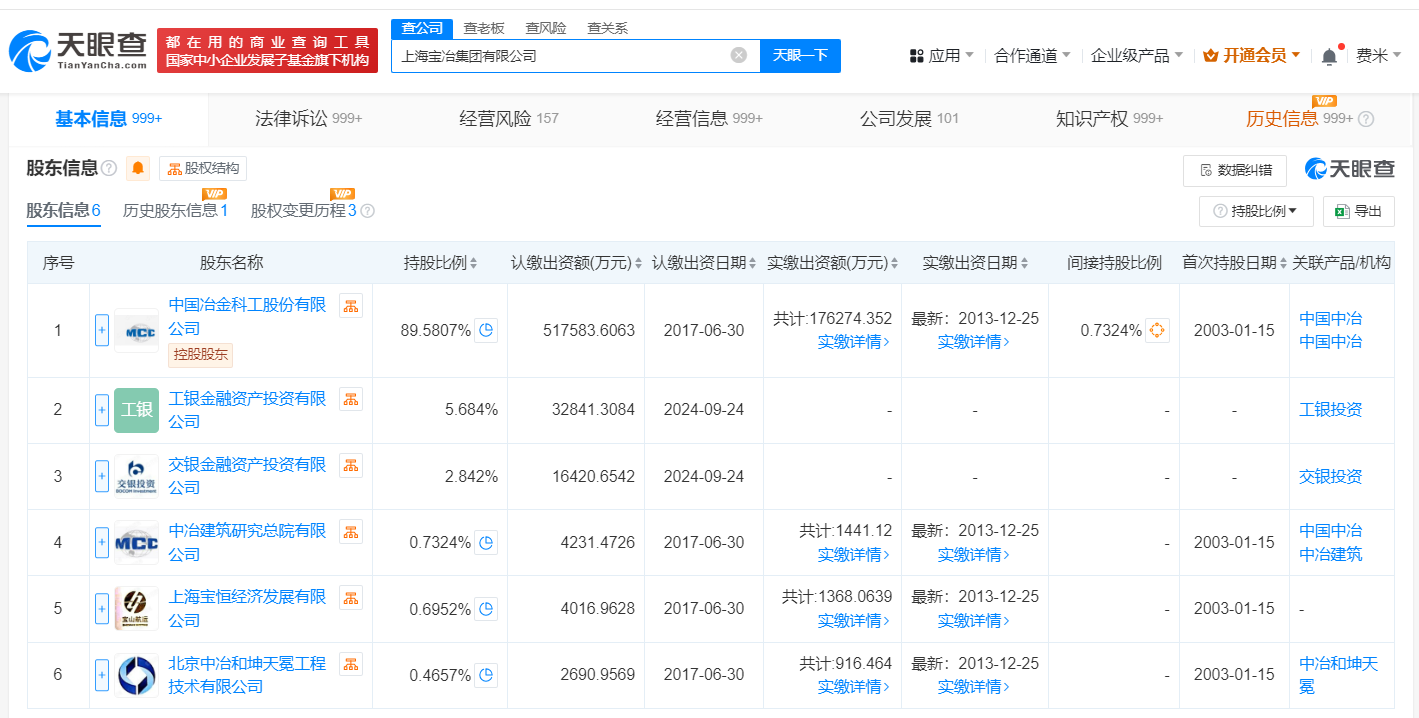Screen dimensions: 1419x718
Task: Open the 知识产权 tab
Action: point(1109,119)
